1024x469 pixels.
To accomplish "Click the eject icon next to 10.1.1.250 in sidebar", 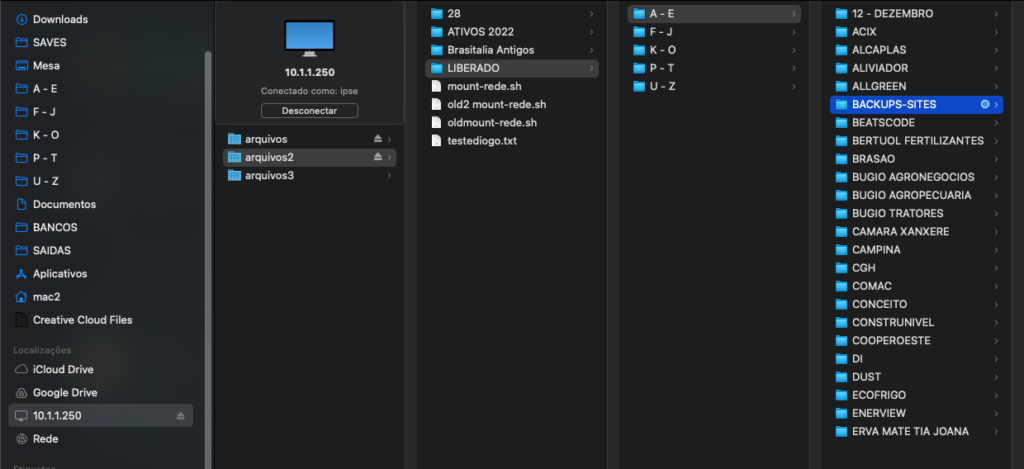I will (181, 416).
